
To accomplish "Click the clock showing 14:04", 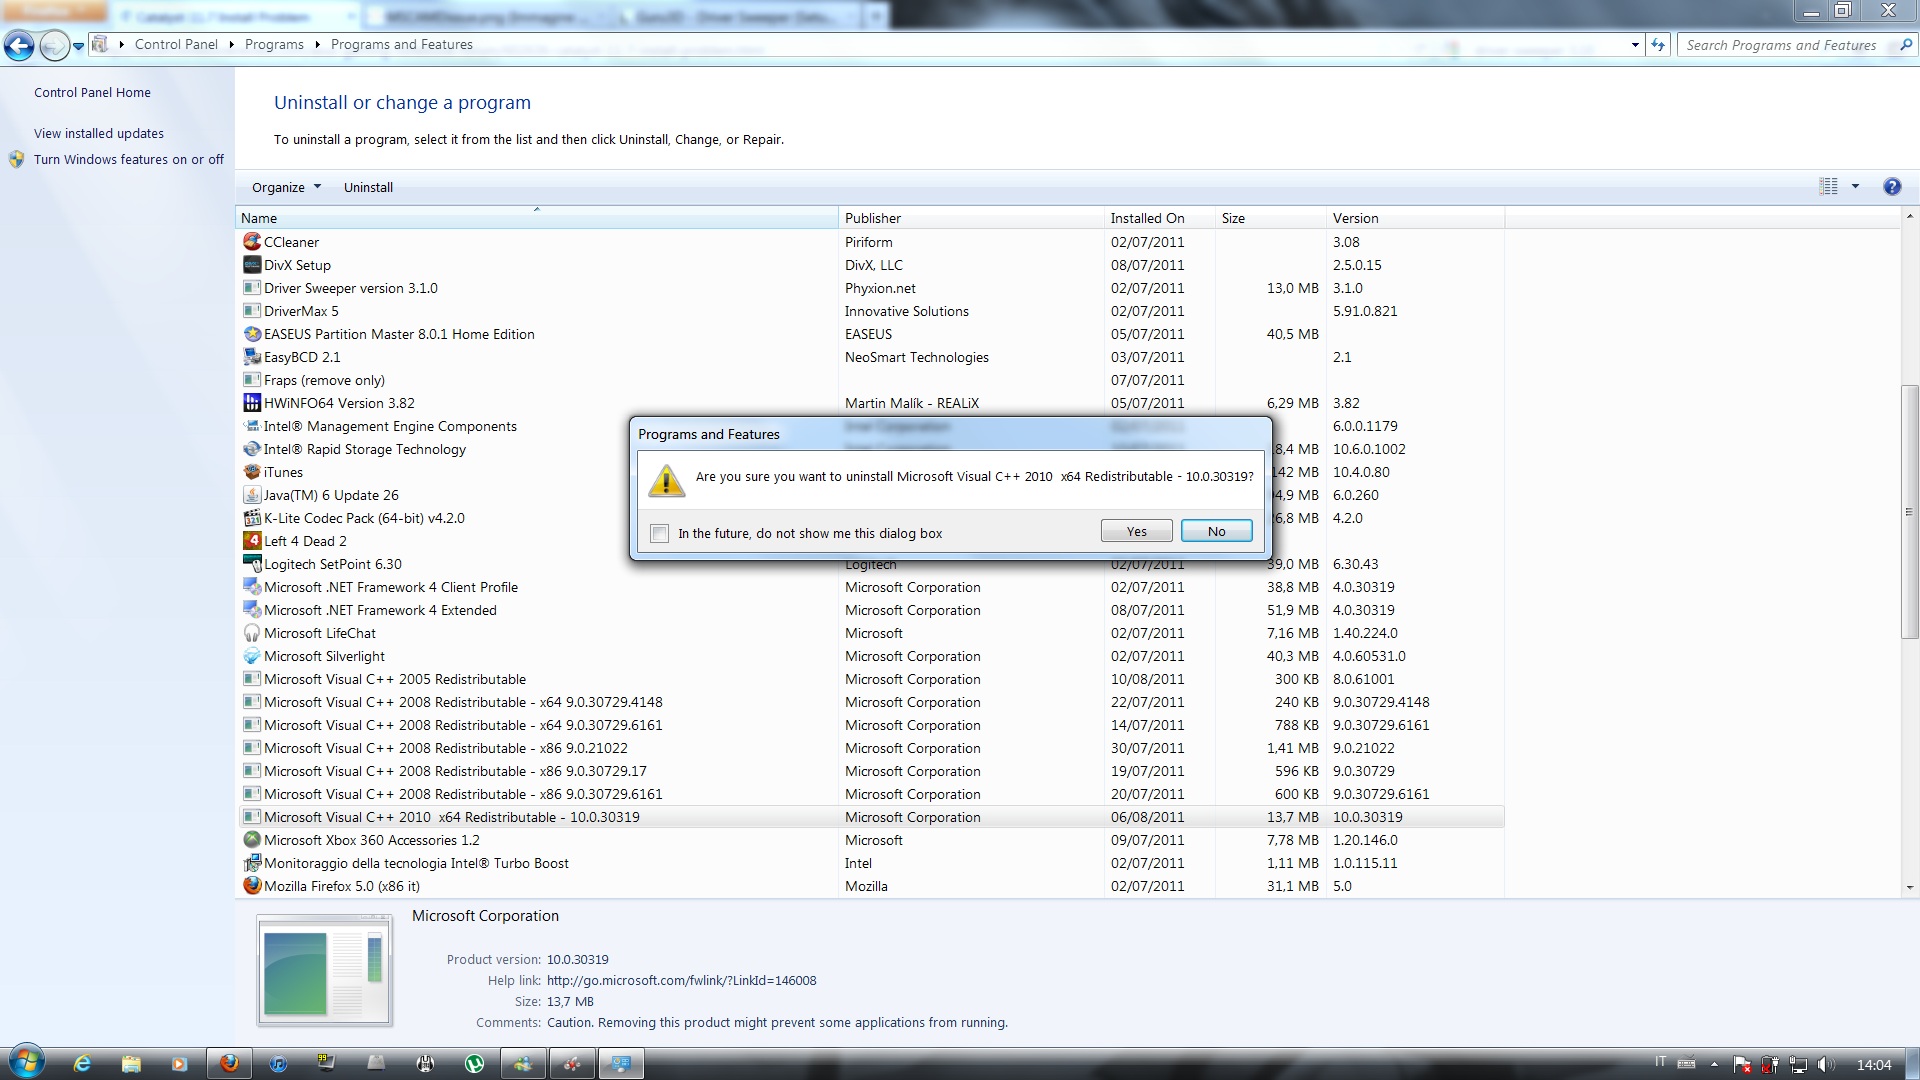I will click(1874, 1065).
